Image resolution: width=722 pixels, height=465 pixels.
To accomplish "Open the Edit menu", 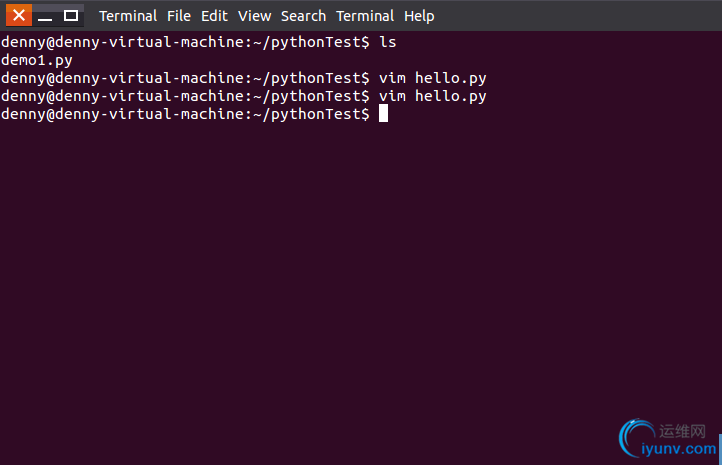I will (214, 16).
